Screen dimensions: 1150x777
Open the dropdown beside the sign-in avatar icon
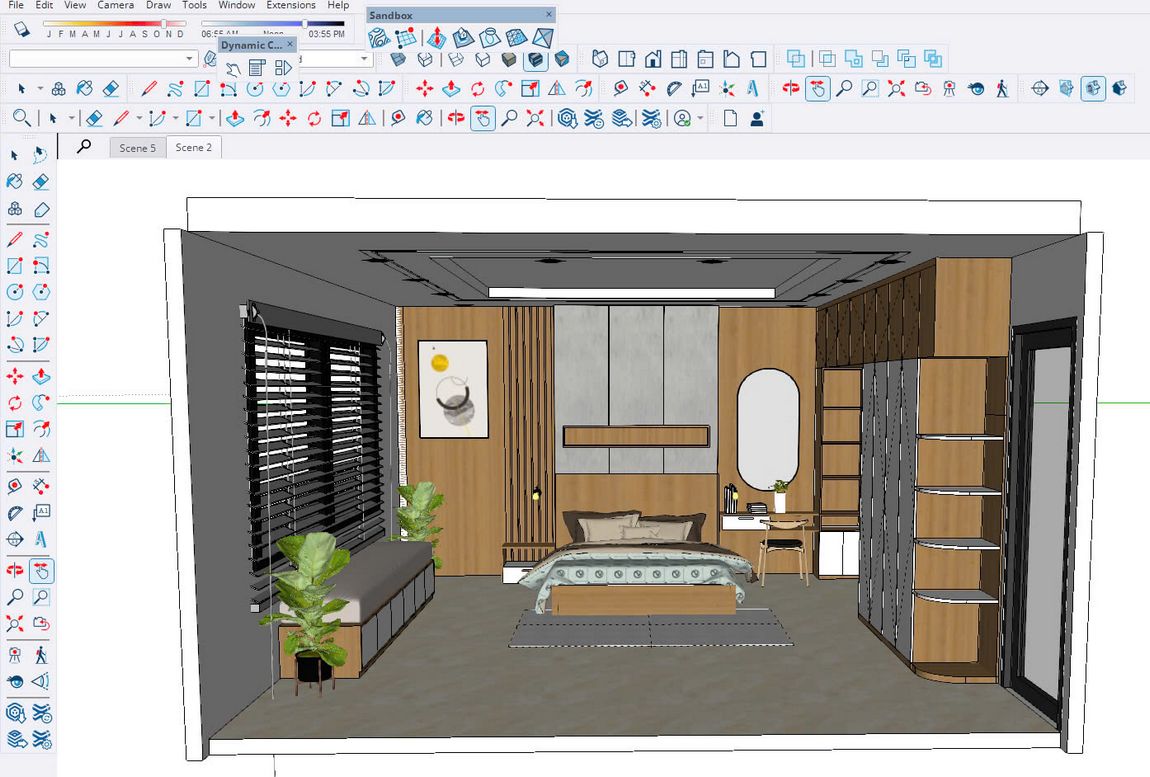[x=700, y=118]
